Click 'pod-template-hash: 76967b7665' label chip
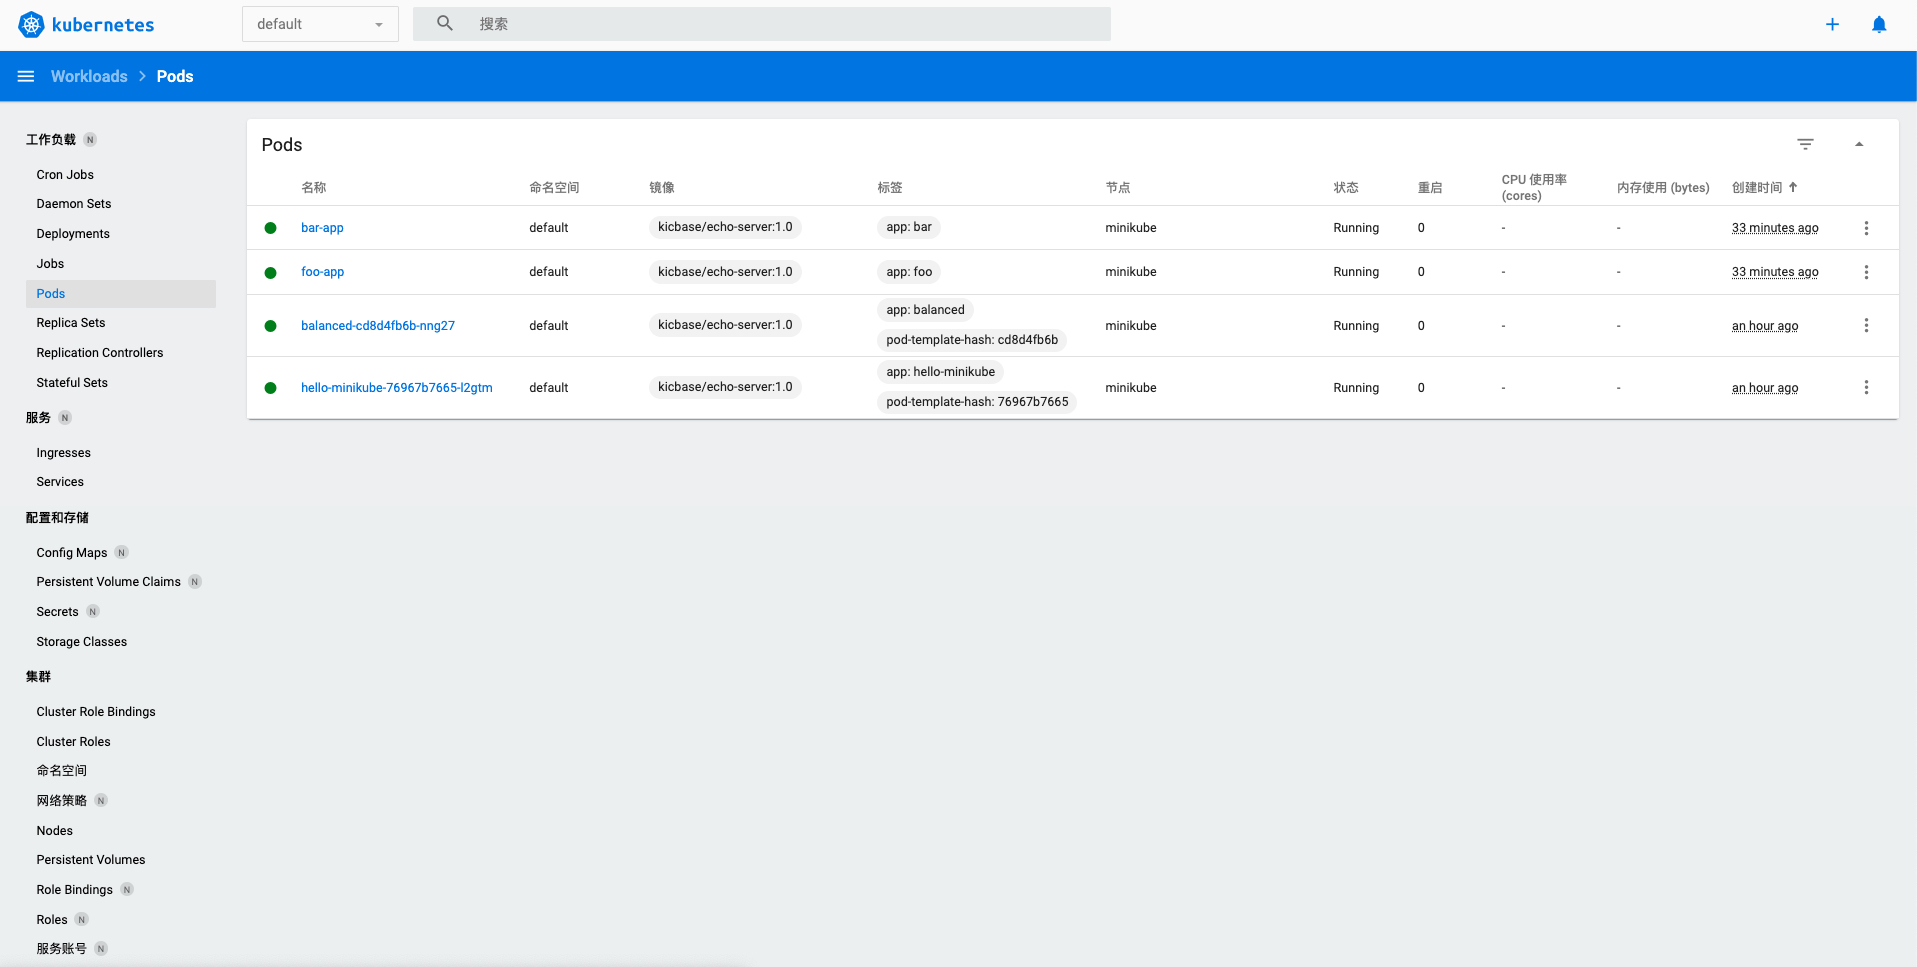The height and width of the screenshot is (967, 1917). pos(977,402)
